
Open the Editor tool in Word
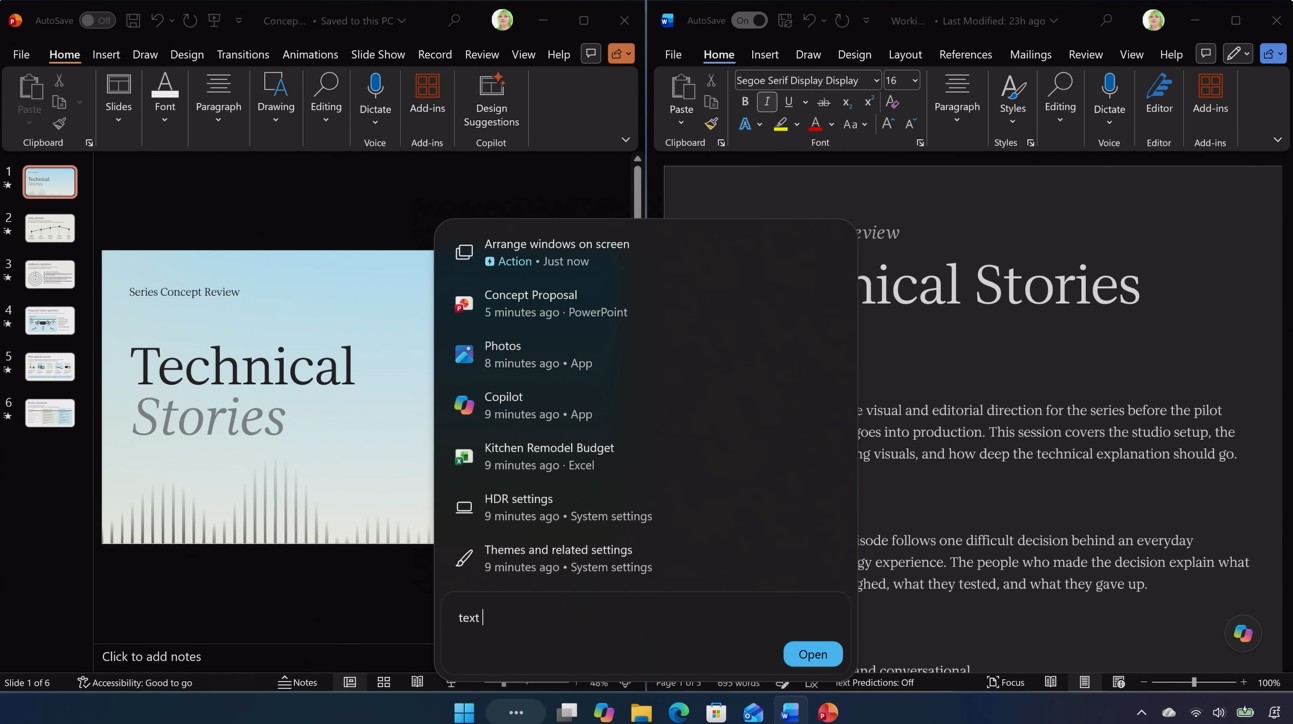coord(1159,96)
